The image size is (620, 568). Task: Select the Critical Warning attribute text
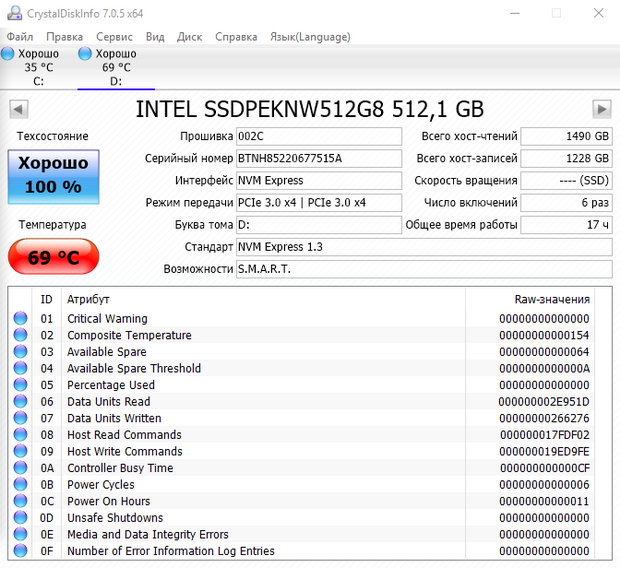(107, 319)
